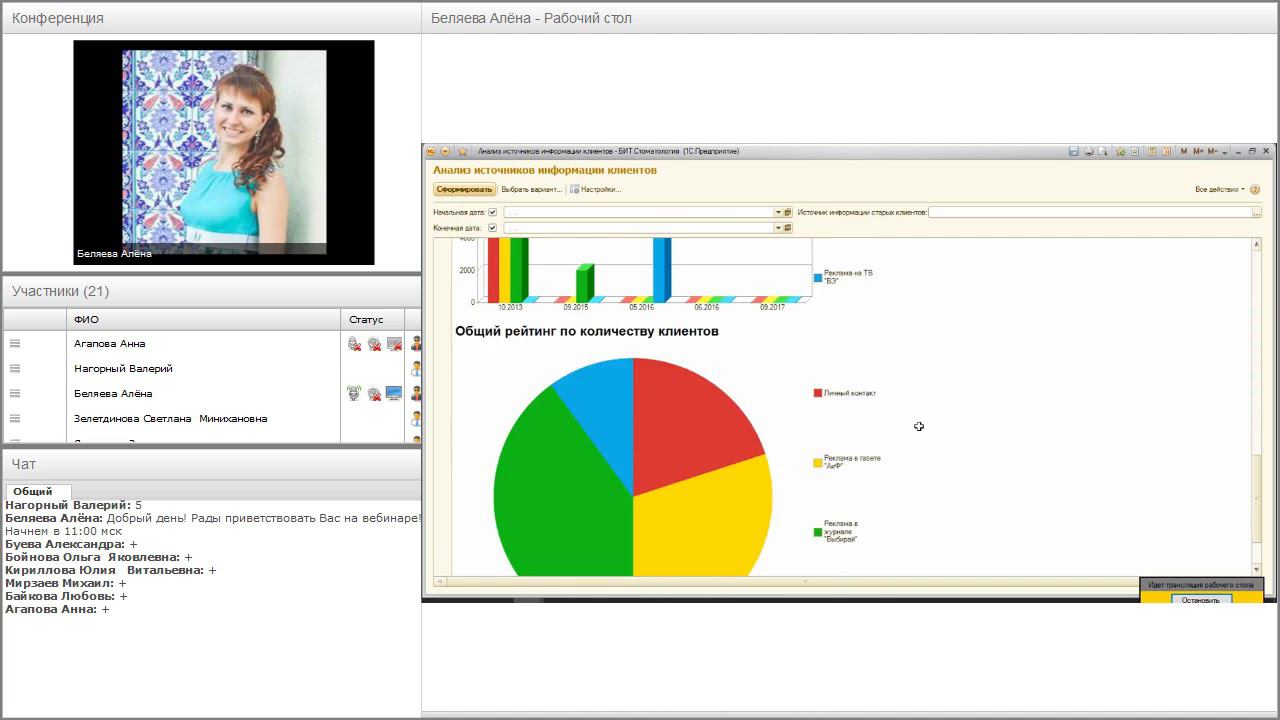Click Агапова Анна's disabled webcam status icon
Screen dimensions: 1280x720
pos(374,344)
